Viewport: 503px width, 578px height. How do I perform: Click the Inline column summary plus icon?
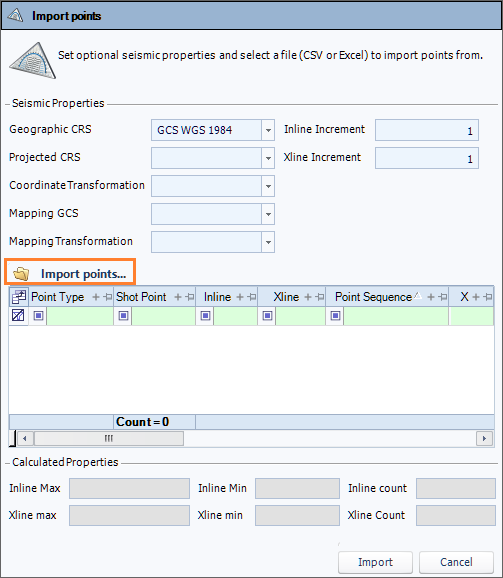point(240,297)
